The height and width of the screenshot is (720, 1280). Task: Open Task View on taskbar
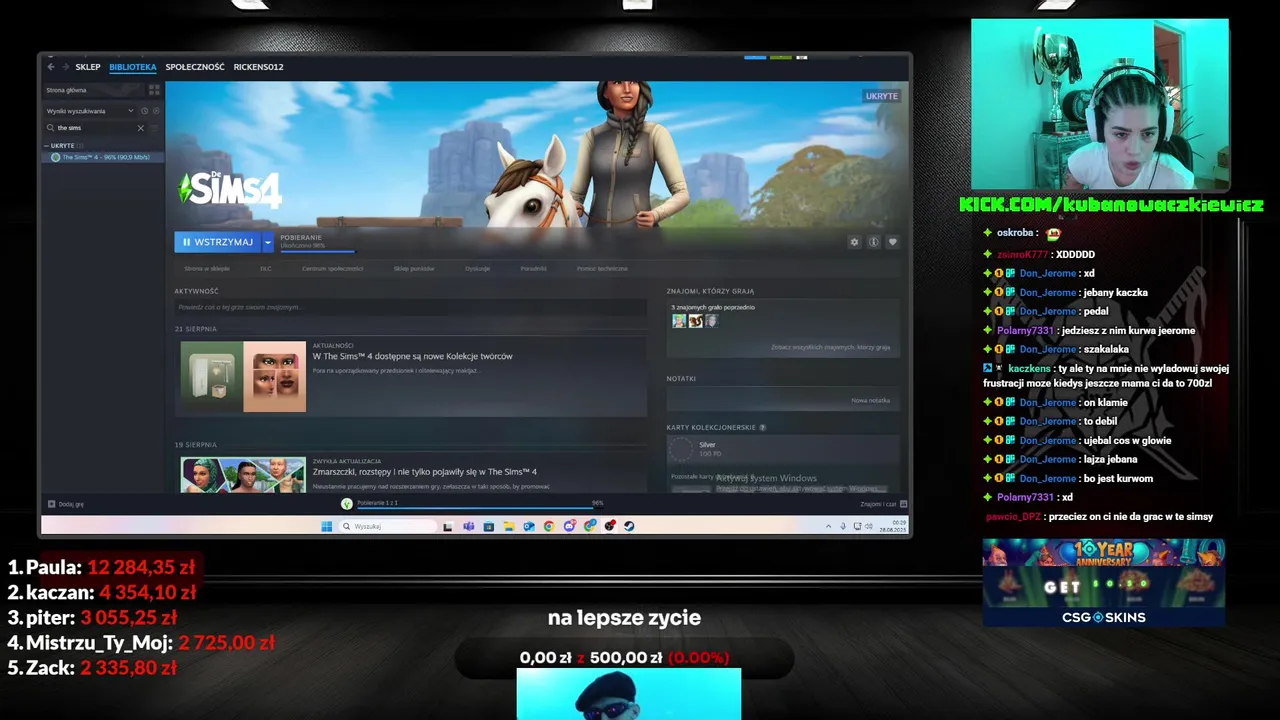point(448,526)
